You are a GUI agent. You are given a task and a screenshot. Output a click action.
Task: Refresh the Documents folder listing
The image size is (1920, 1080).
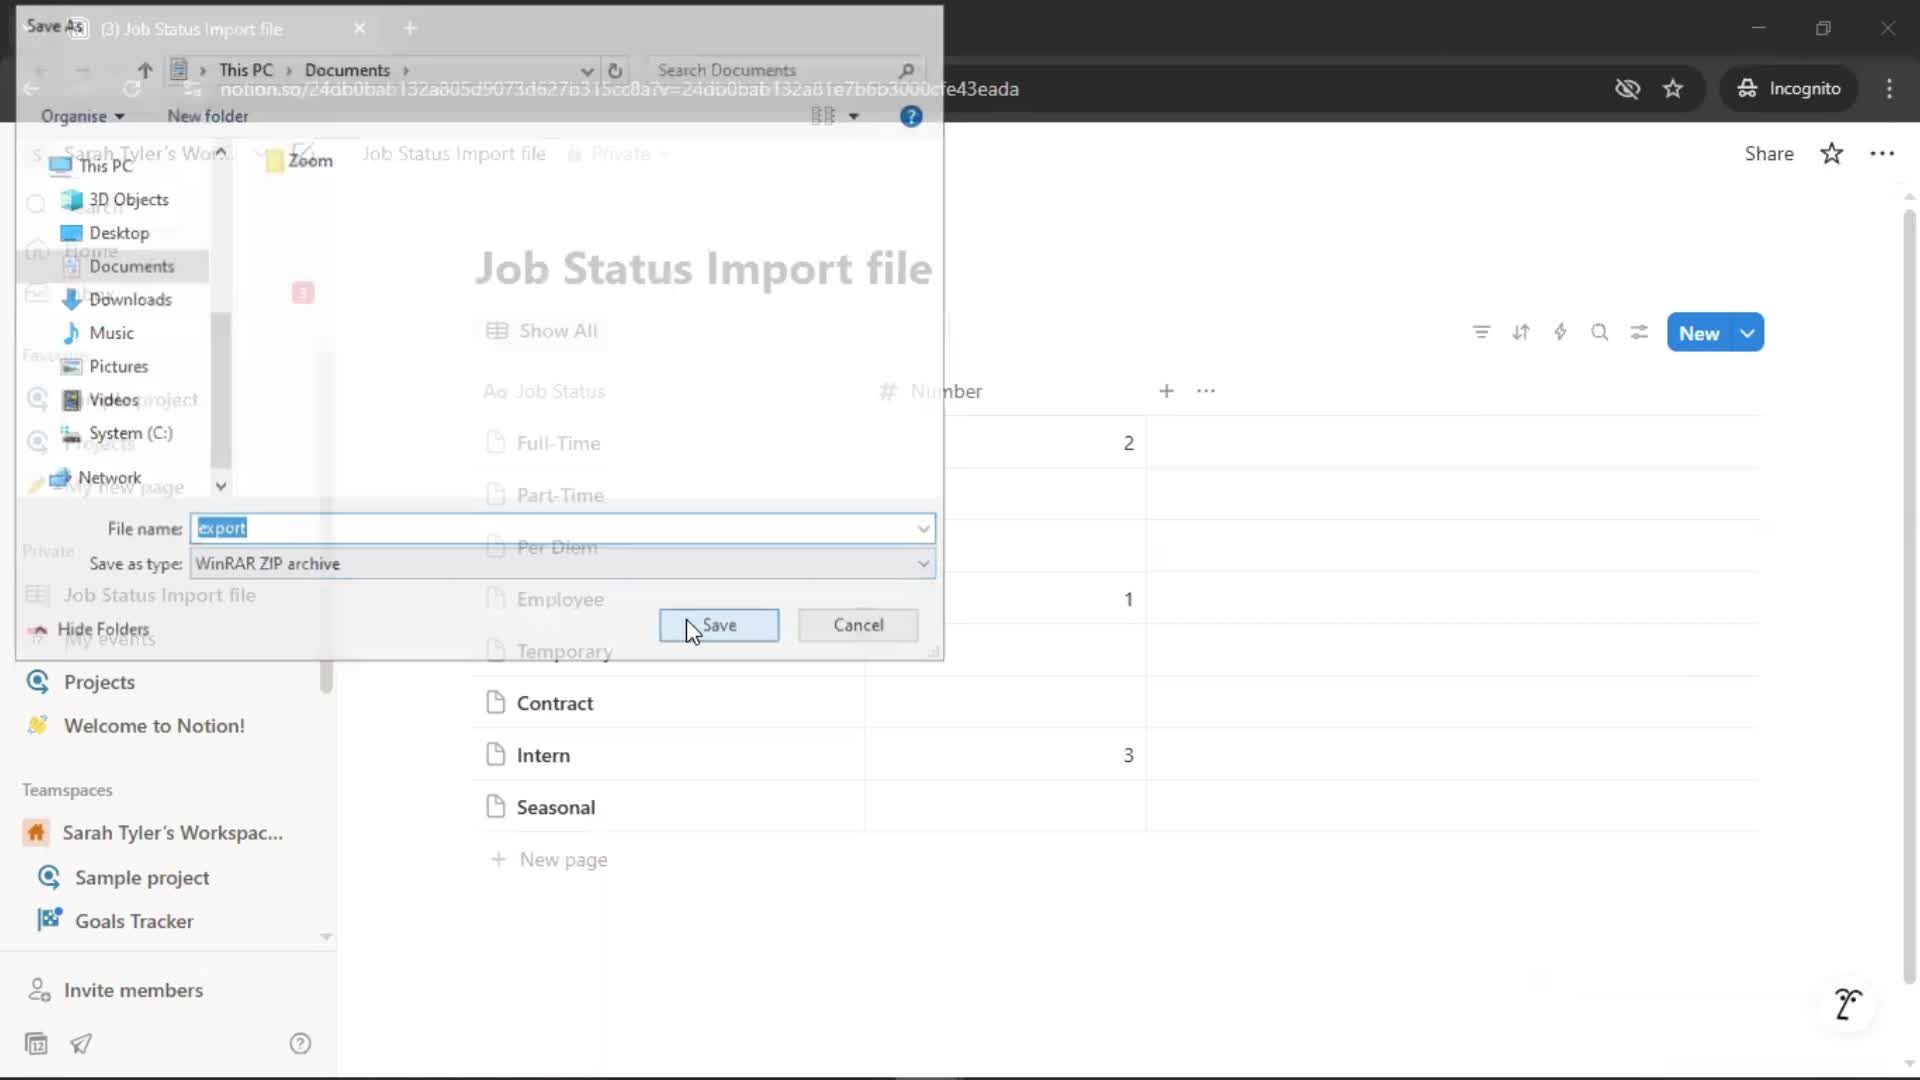(x=615, y=70)
